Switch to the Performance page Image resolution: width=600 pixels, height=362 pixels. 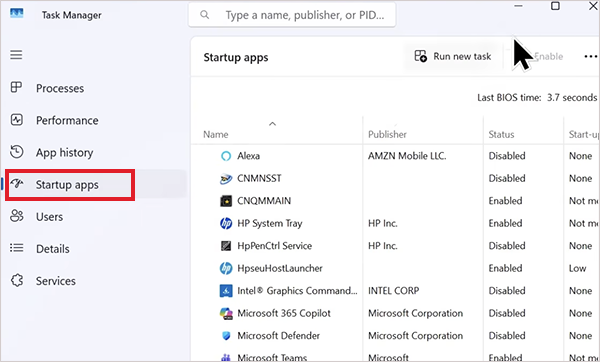(x=67, y=121)
